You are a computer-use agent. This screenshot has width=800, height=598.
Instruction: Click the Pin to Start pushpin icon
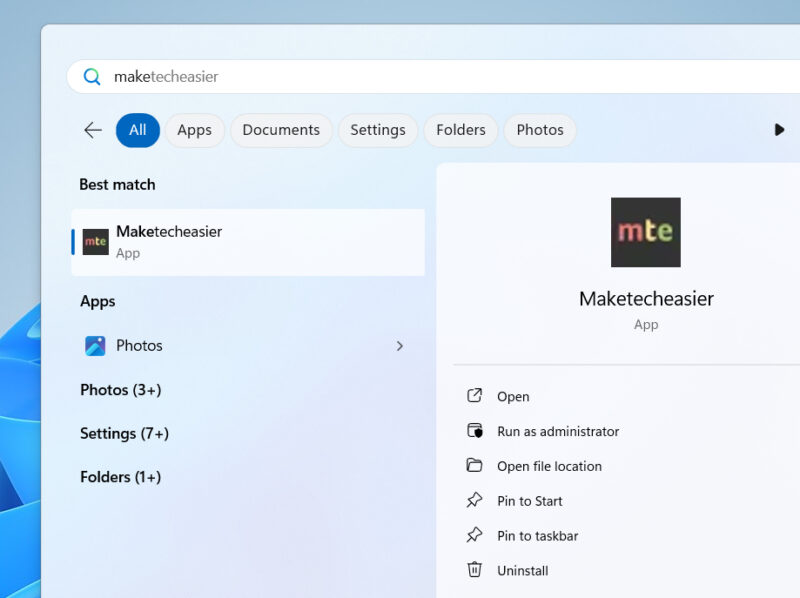(x=474, y=501)
